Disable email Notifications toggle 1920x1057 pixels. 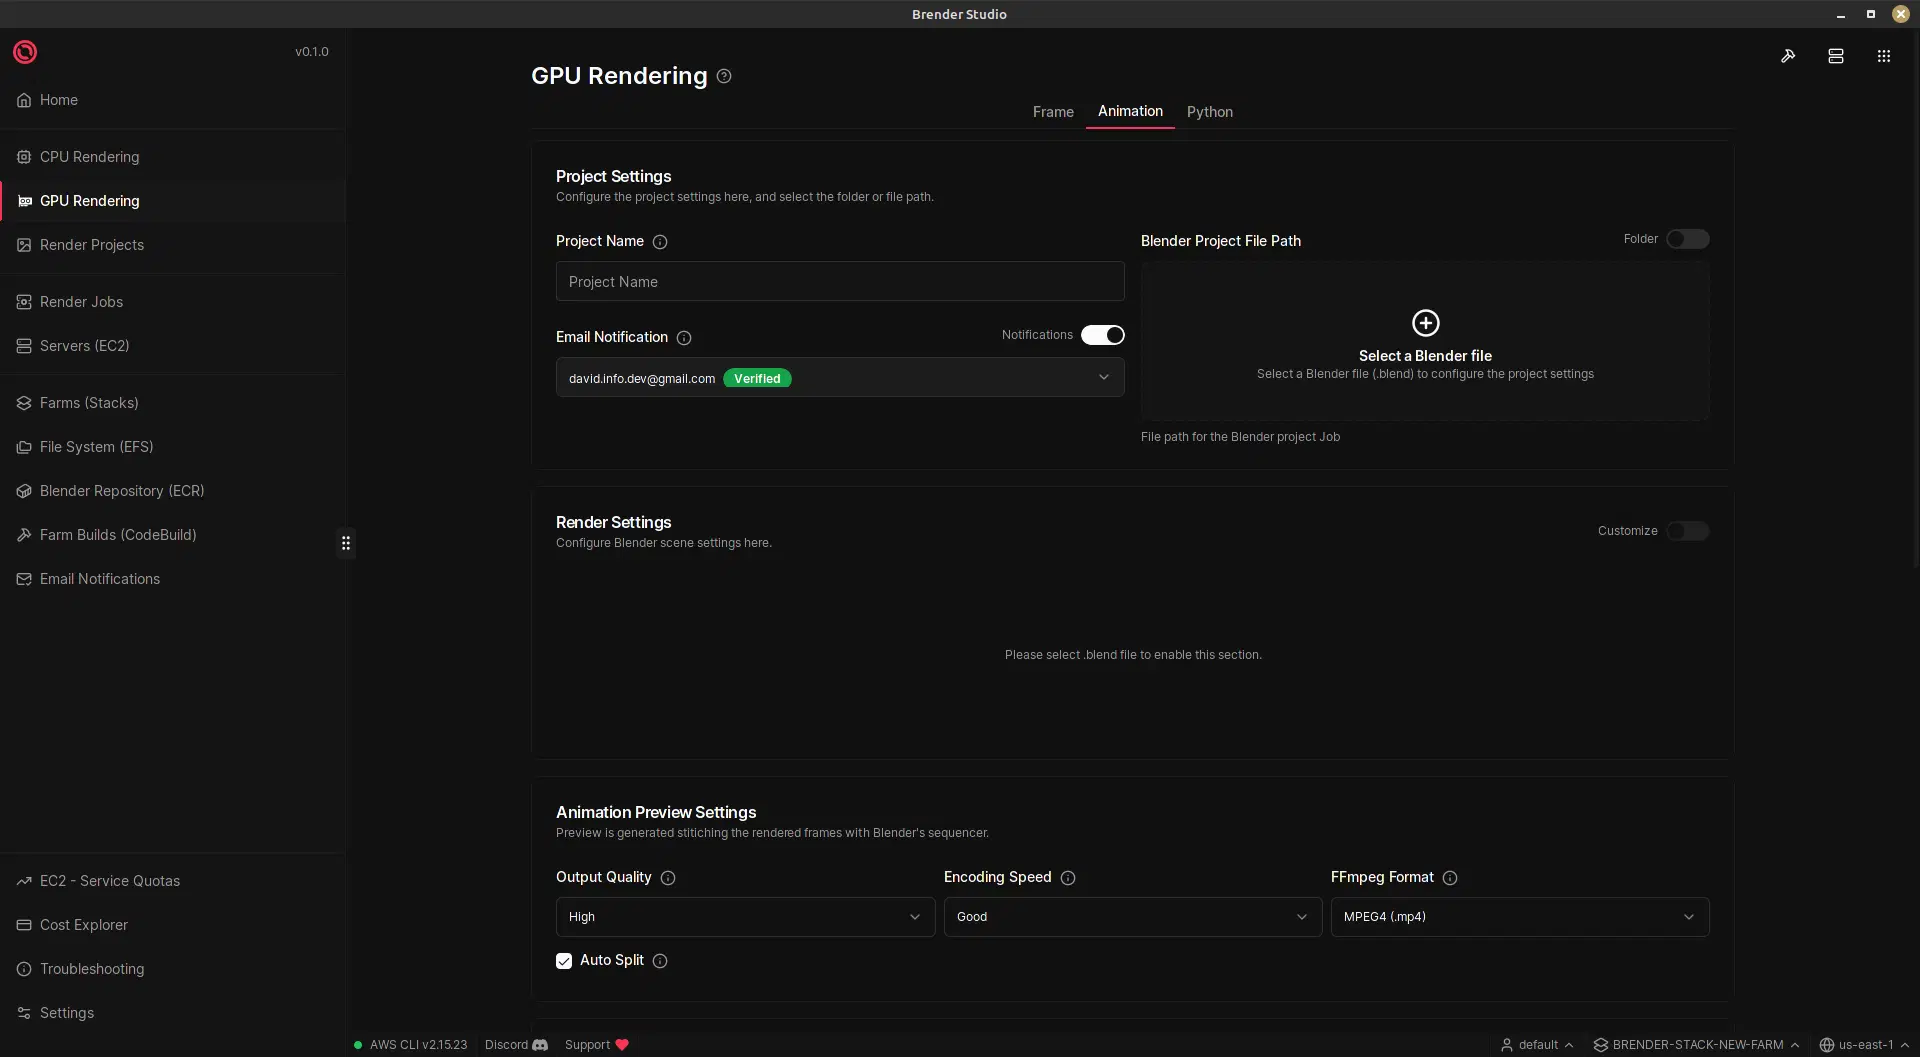pyautogui.click(x=1102, y=335)
